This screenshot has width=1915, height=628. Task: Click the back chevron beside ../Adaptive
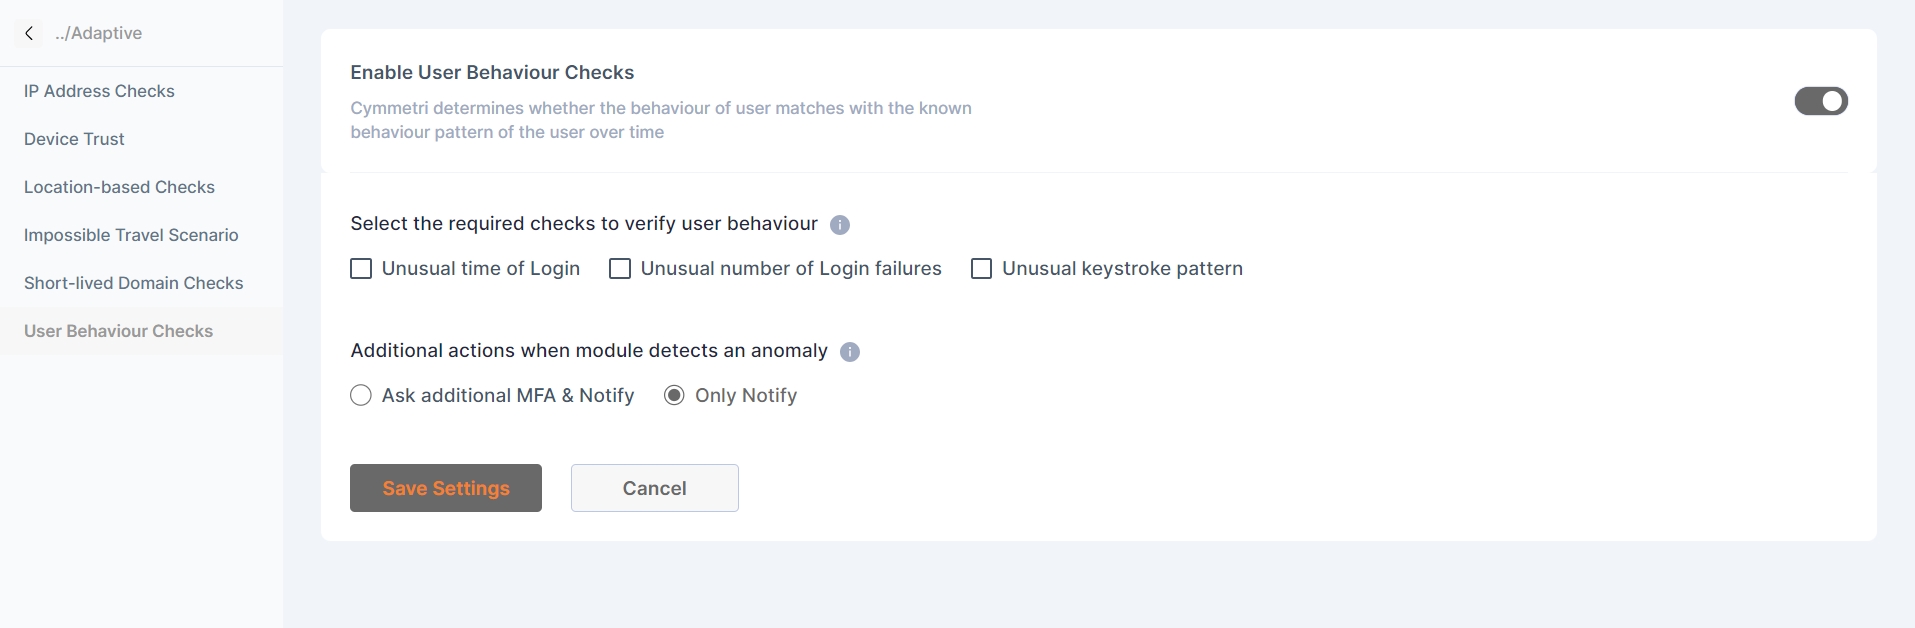pos(29,33)
